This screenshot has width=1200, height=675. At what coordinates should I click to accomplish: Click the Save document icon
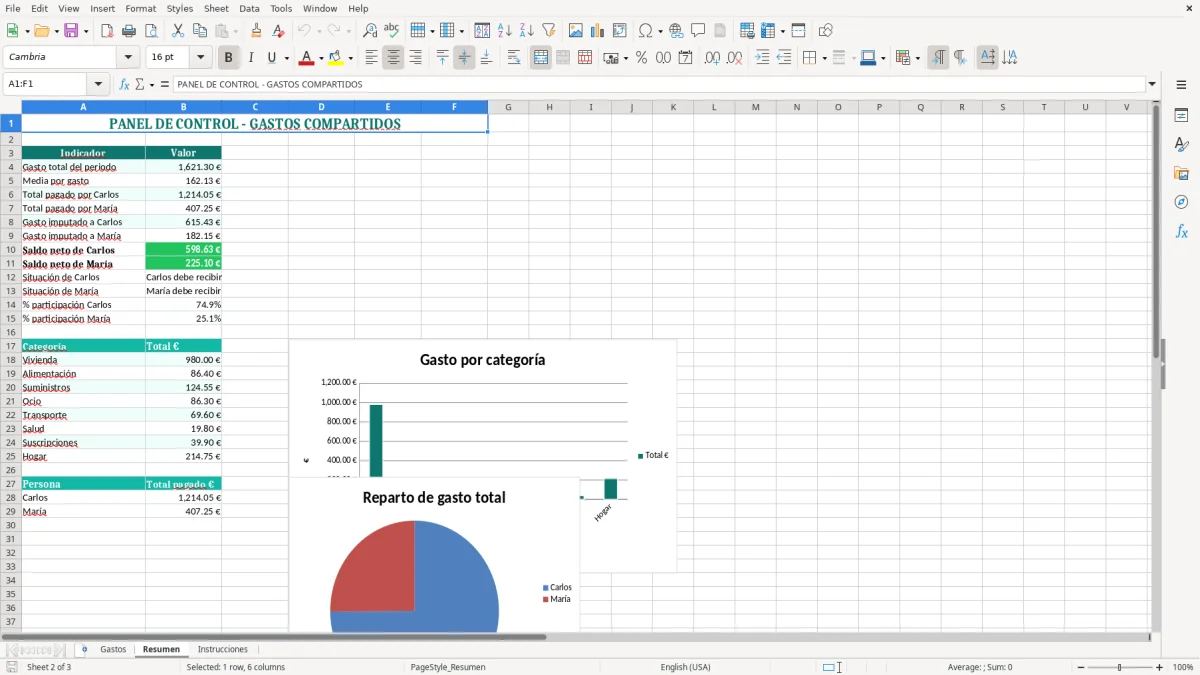tap(71, 31)
